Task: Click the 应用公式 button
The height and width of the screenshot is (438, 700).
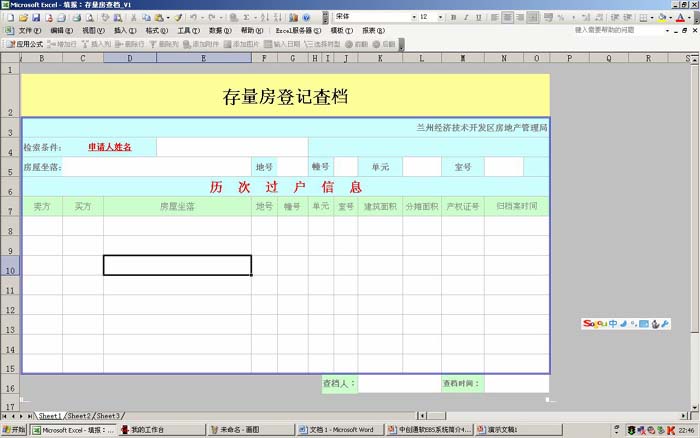Action: (24, 44)
